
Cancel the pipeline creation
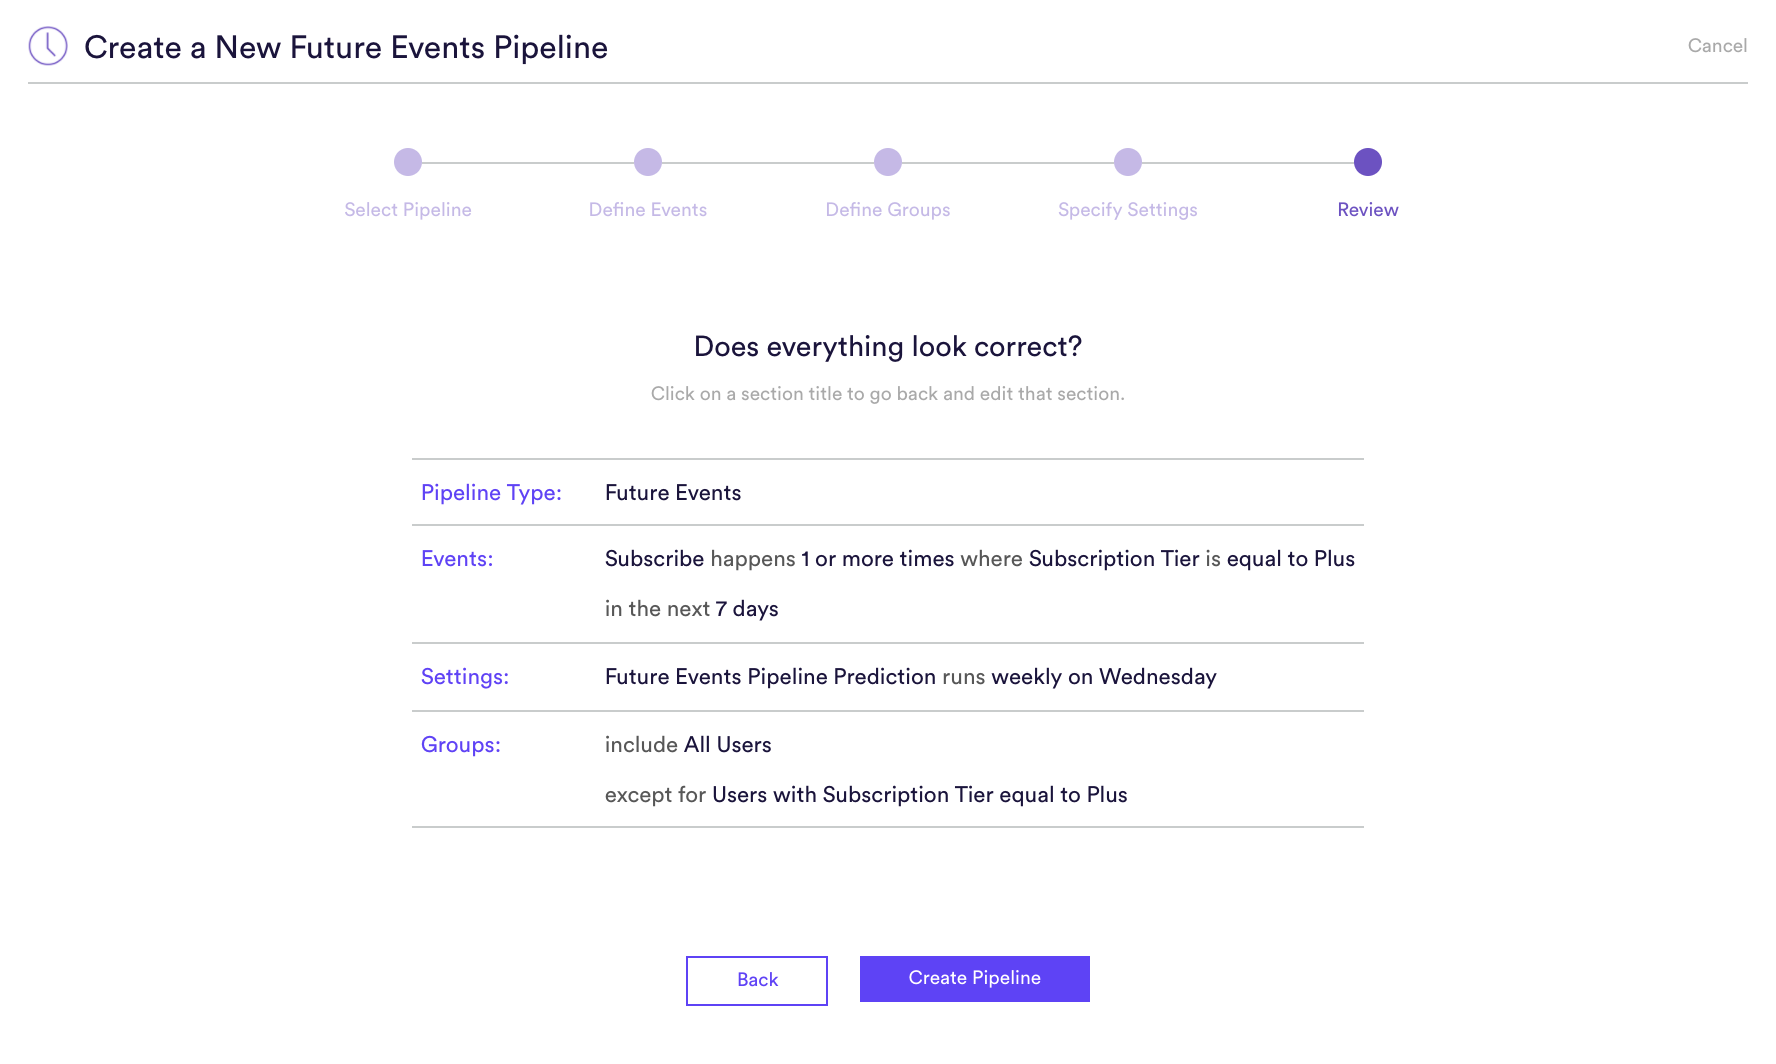(1717, 46)
